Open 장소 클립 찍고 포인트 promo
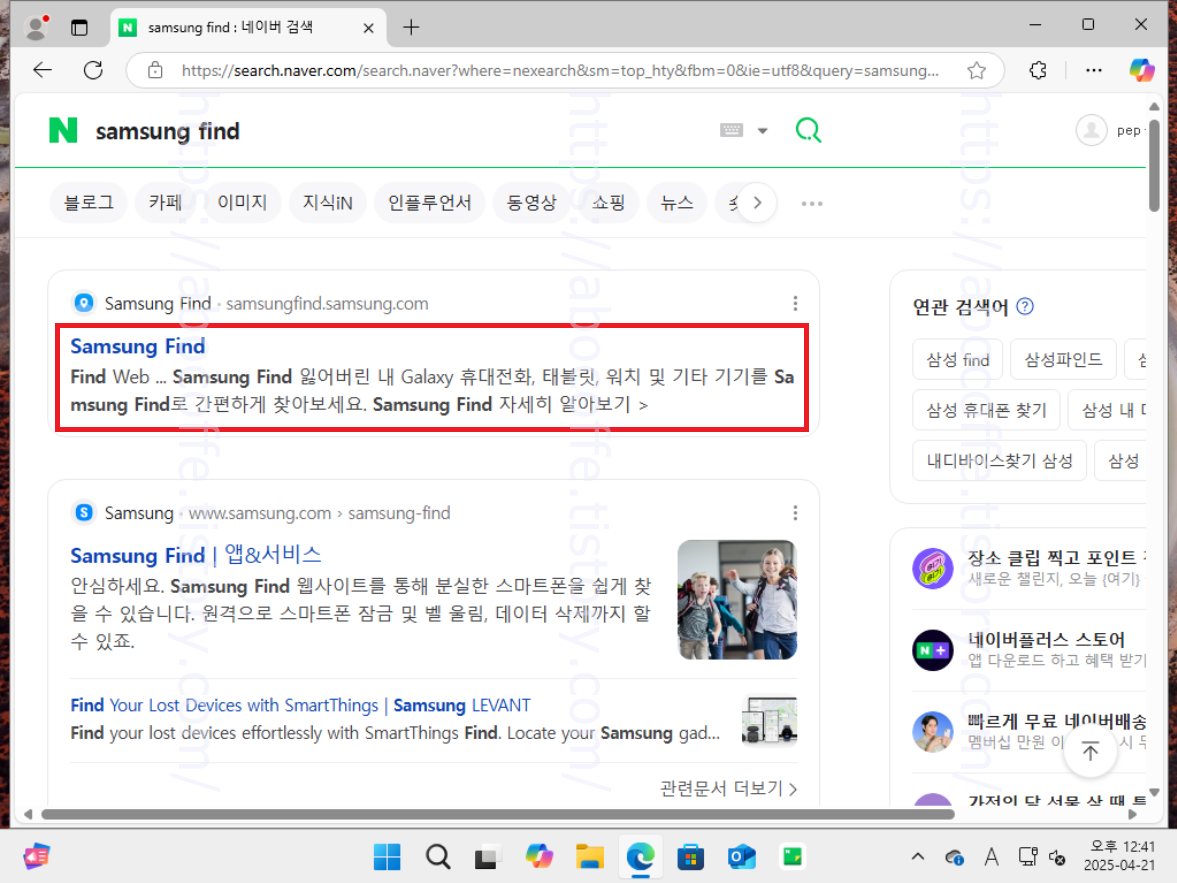 1028,568
